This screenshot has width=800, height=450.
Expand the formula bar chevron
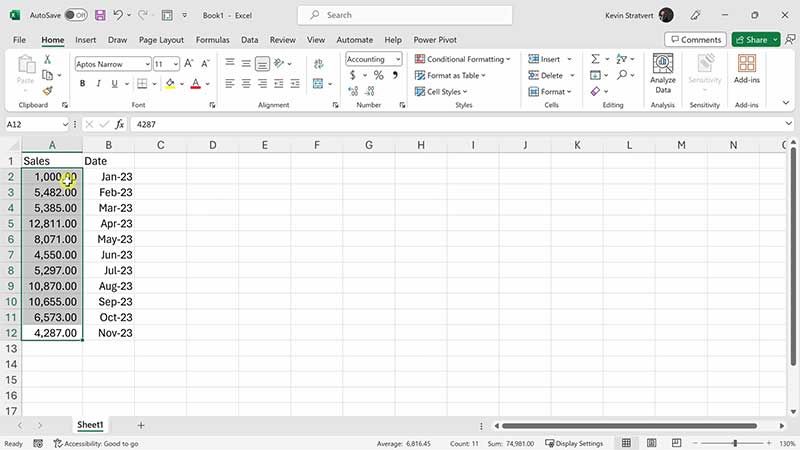788,123
